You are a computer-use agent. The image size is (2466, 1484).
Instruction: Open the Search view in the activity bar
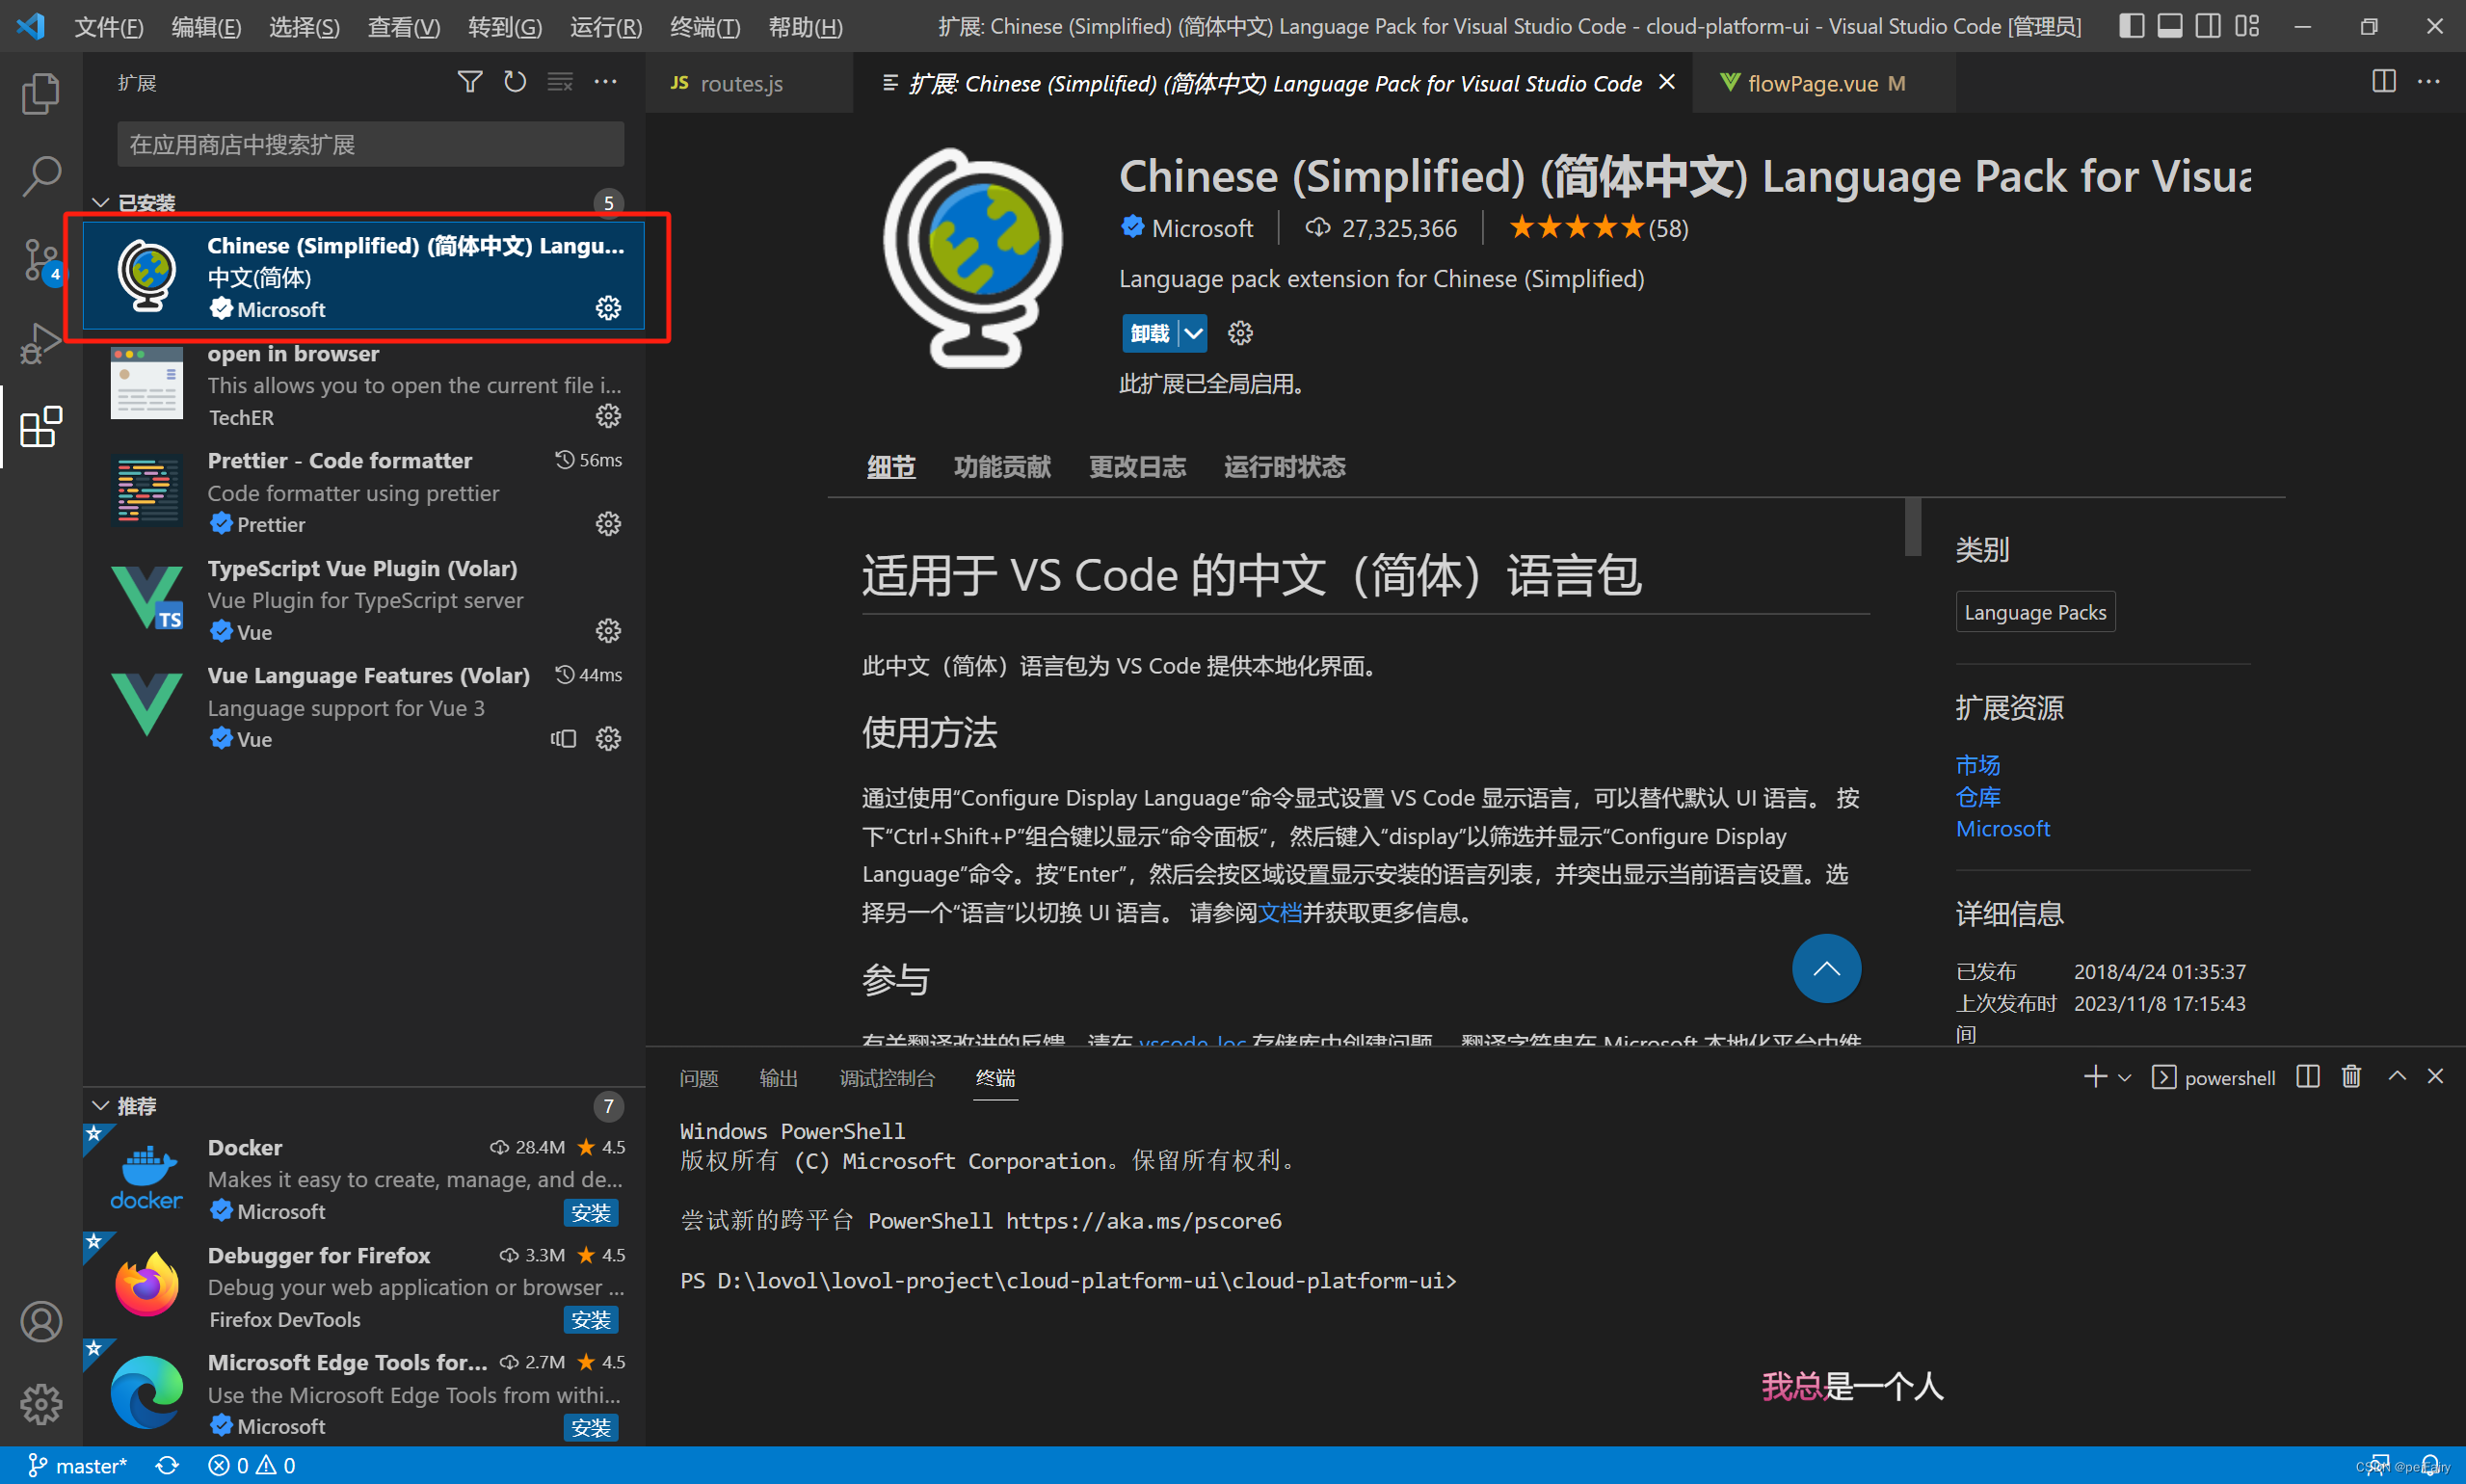coord(41,175)
